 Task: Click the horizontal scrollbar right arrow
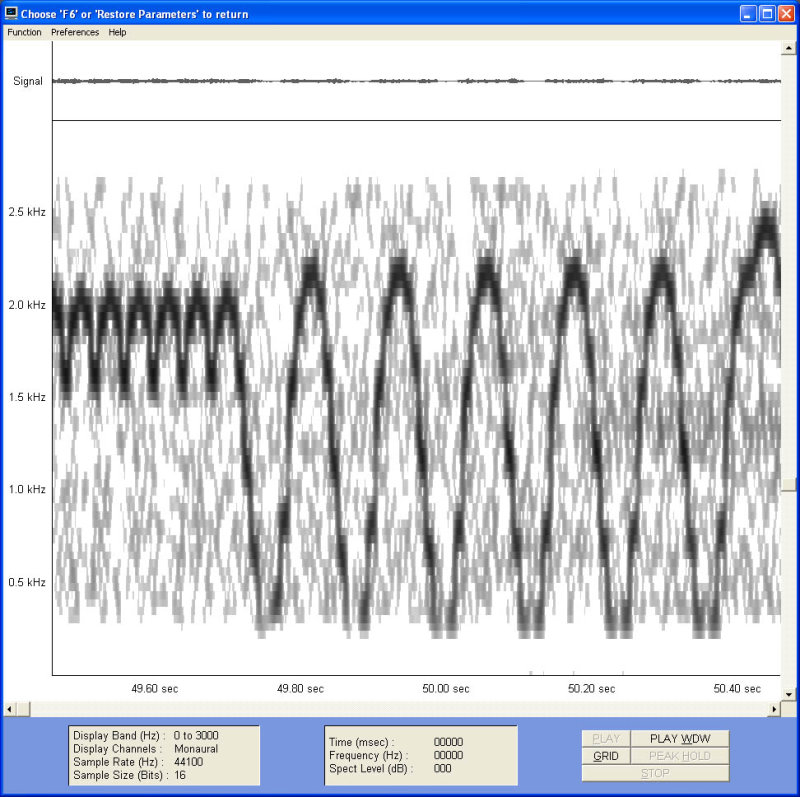pyautogui.click(x=774, y=709)
